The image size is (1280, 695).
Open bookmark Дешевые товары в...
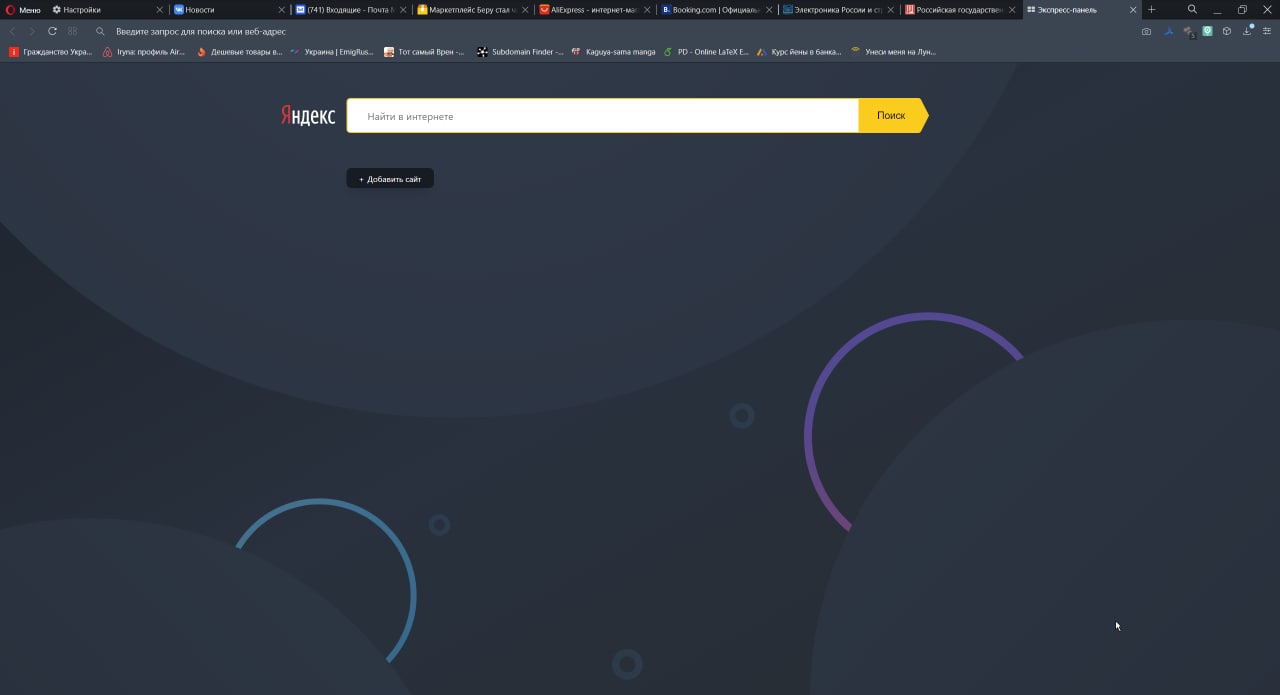tap(239, 51)
